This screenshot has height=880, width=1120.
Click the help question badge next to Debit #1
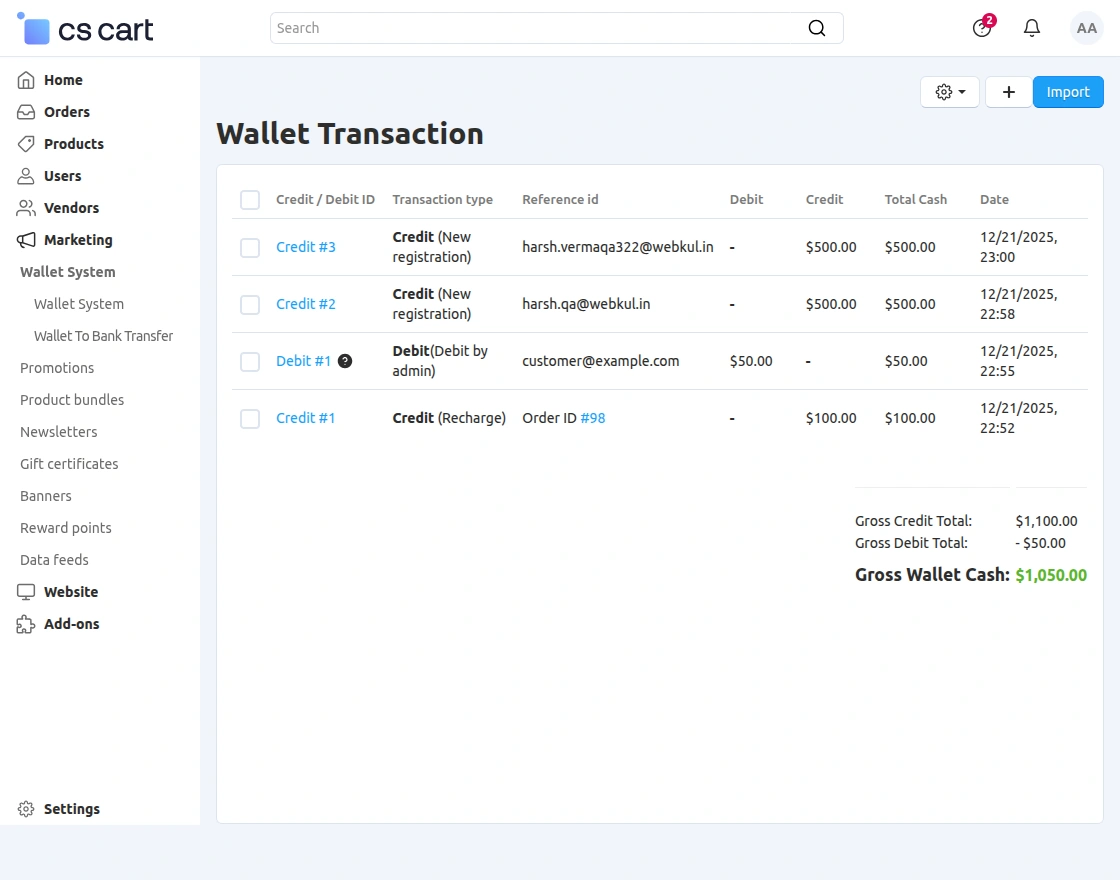[x=345, y=361]
